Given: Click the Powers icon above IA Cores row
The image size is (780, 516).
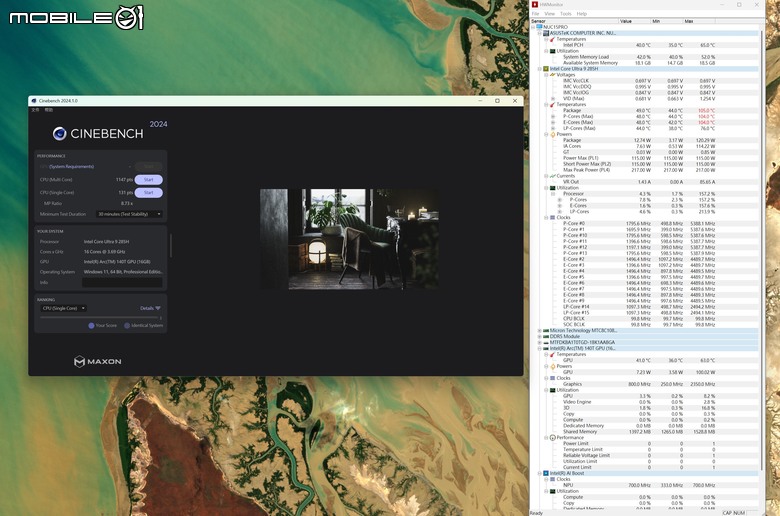Looking at the screenshot, I should pyautogui.click(x=552, y=134).
